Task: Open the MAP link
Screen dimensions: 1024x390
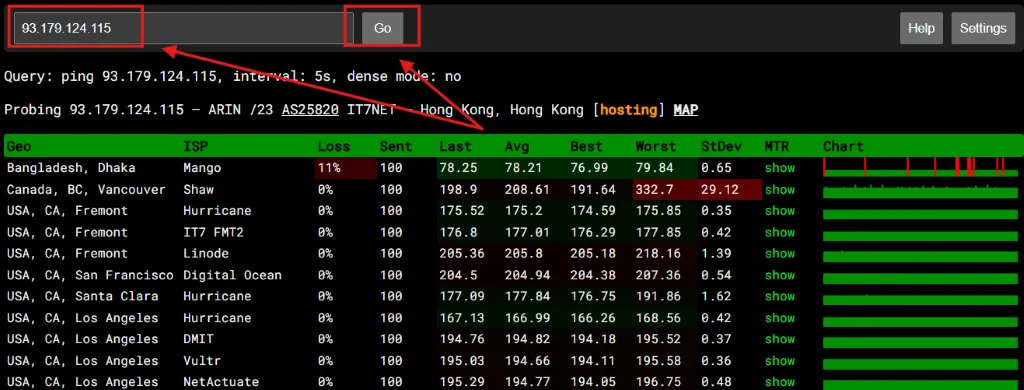Action: [685, 110]
